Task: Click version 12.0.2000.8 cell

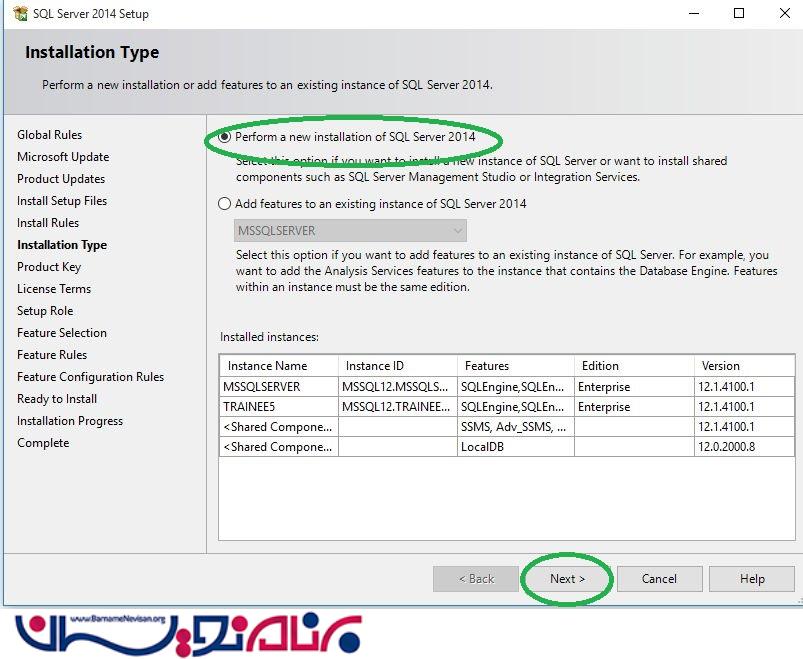Action: click(x=745, y=447)
